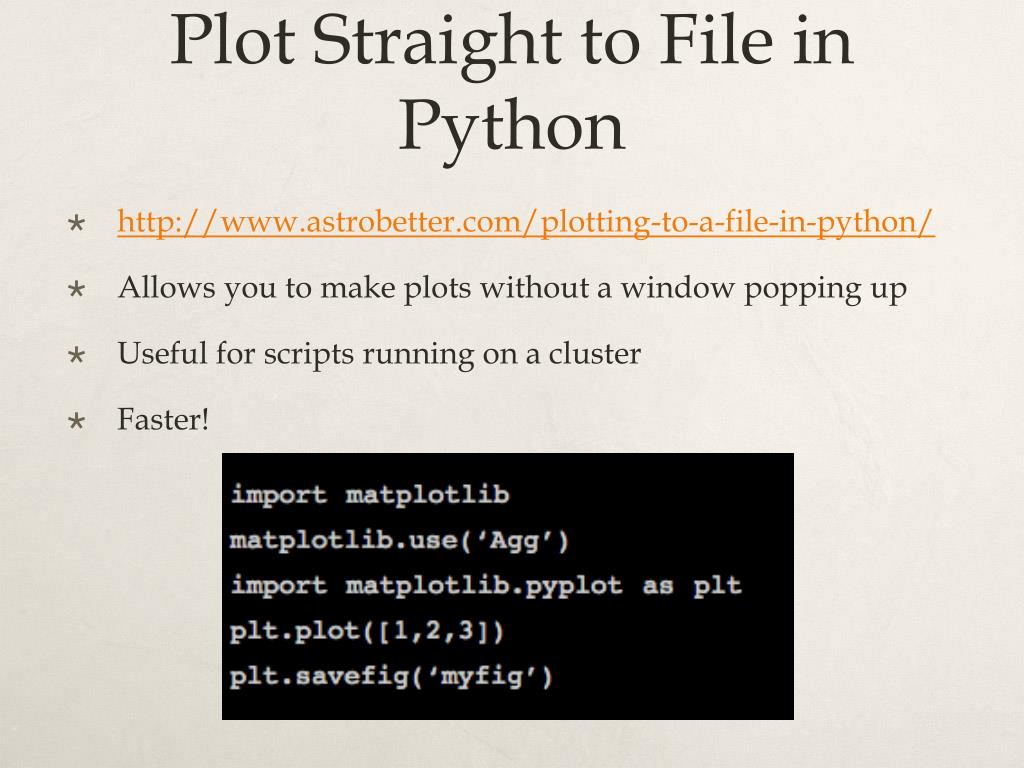Click the word 'Python' in the title

point(512,127)
